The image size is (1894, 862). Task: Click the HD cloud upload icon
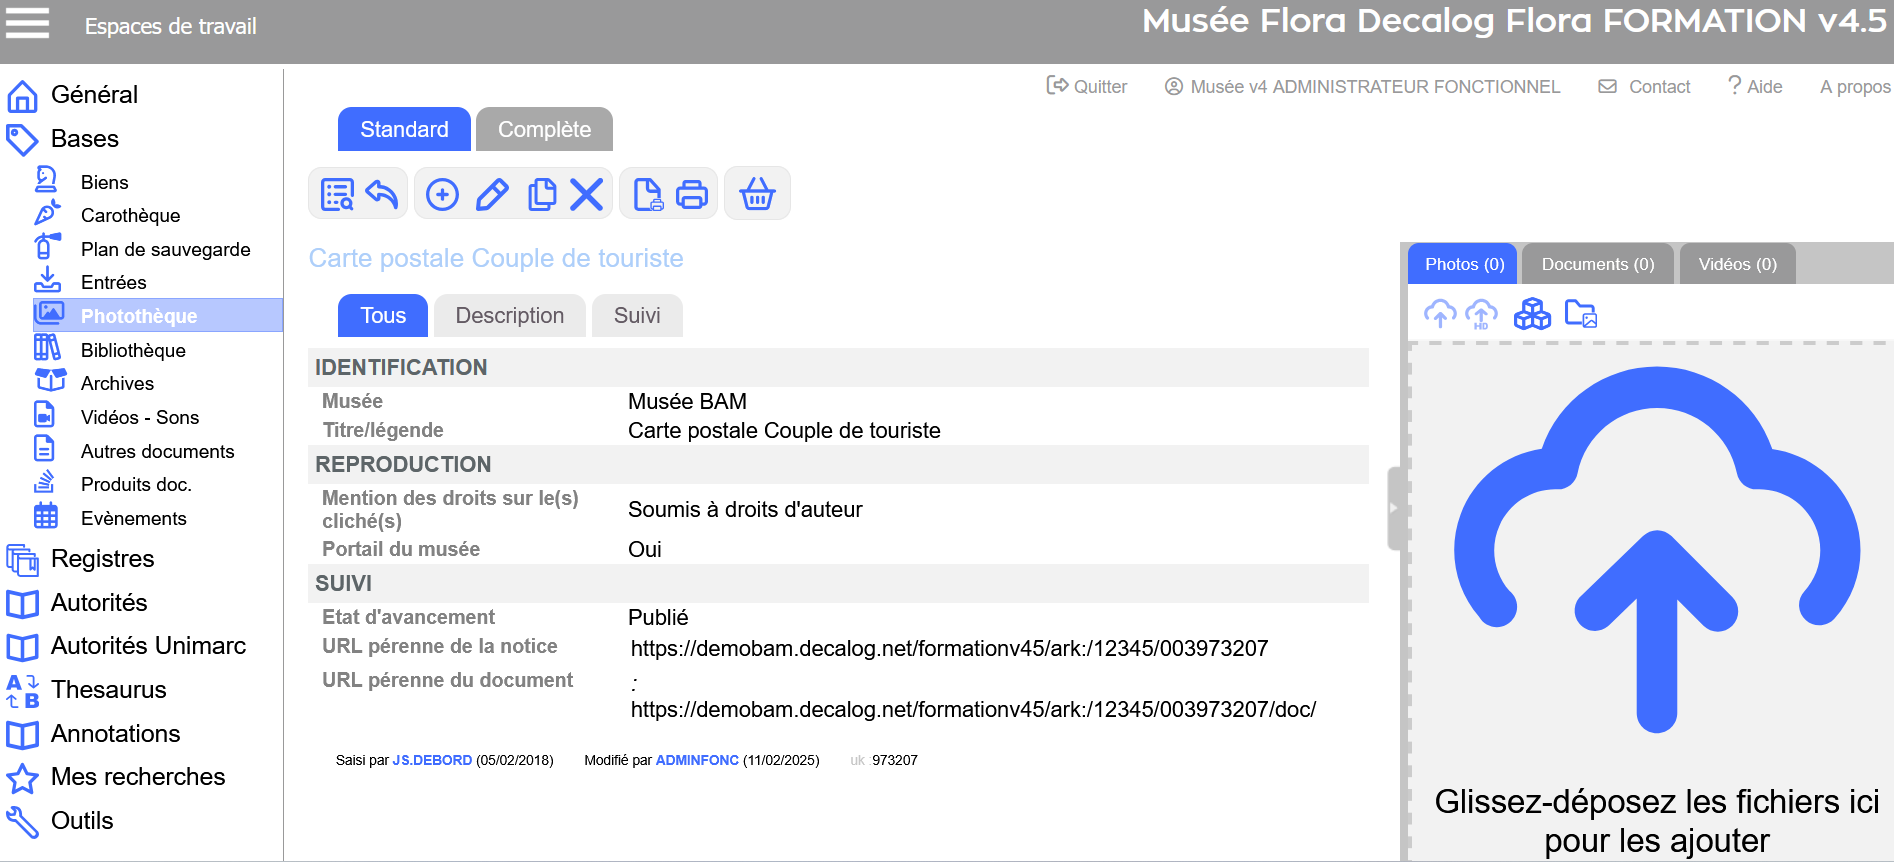[1481, 314]
